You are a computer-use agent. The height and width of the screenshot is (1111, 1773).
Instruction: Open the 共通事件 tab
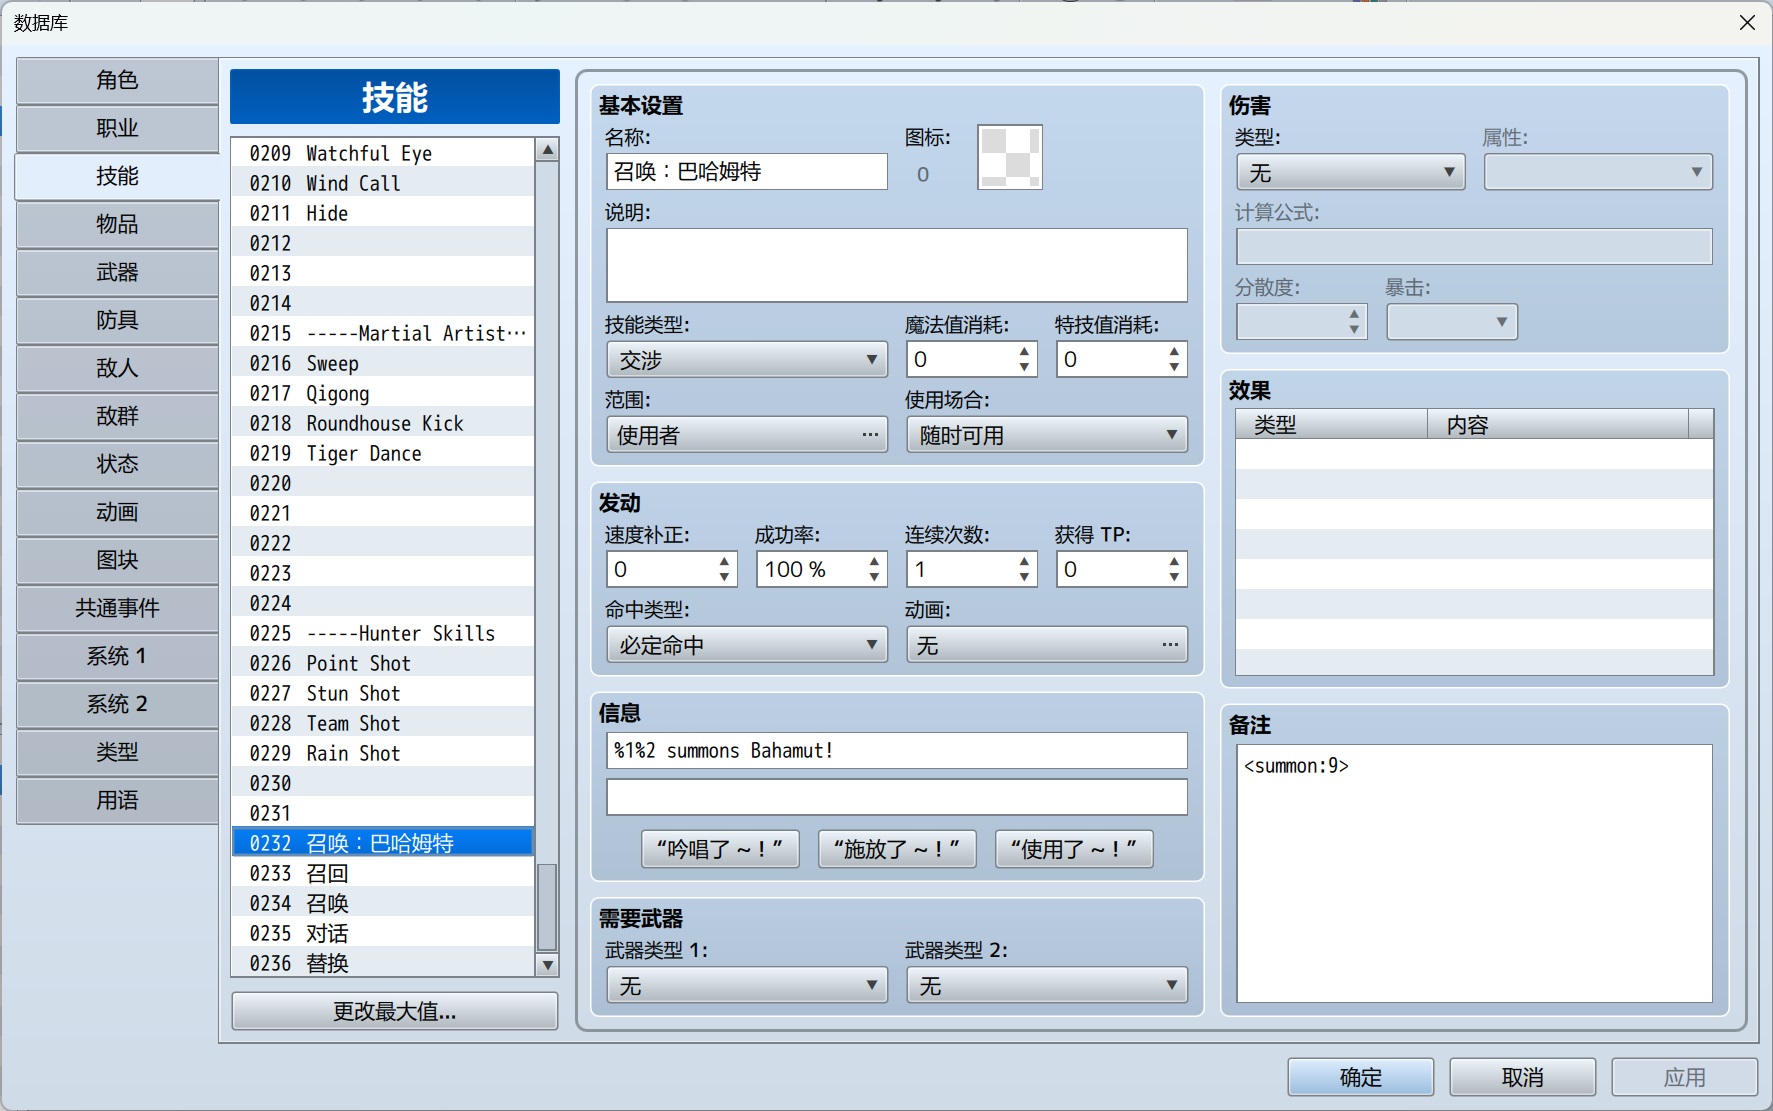117,608
